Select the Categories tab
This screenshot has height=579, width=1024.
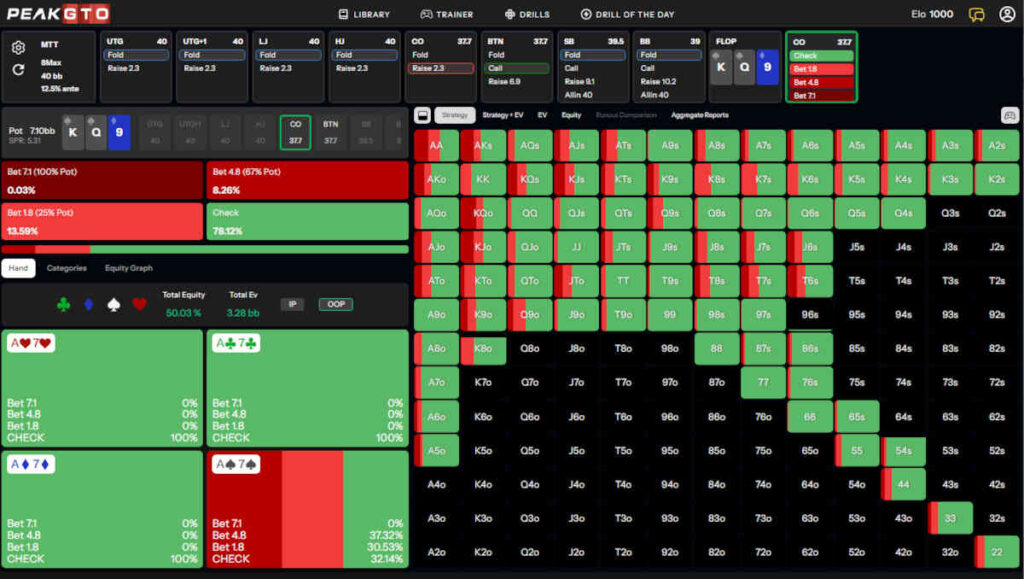click(67, 268)
